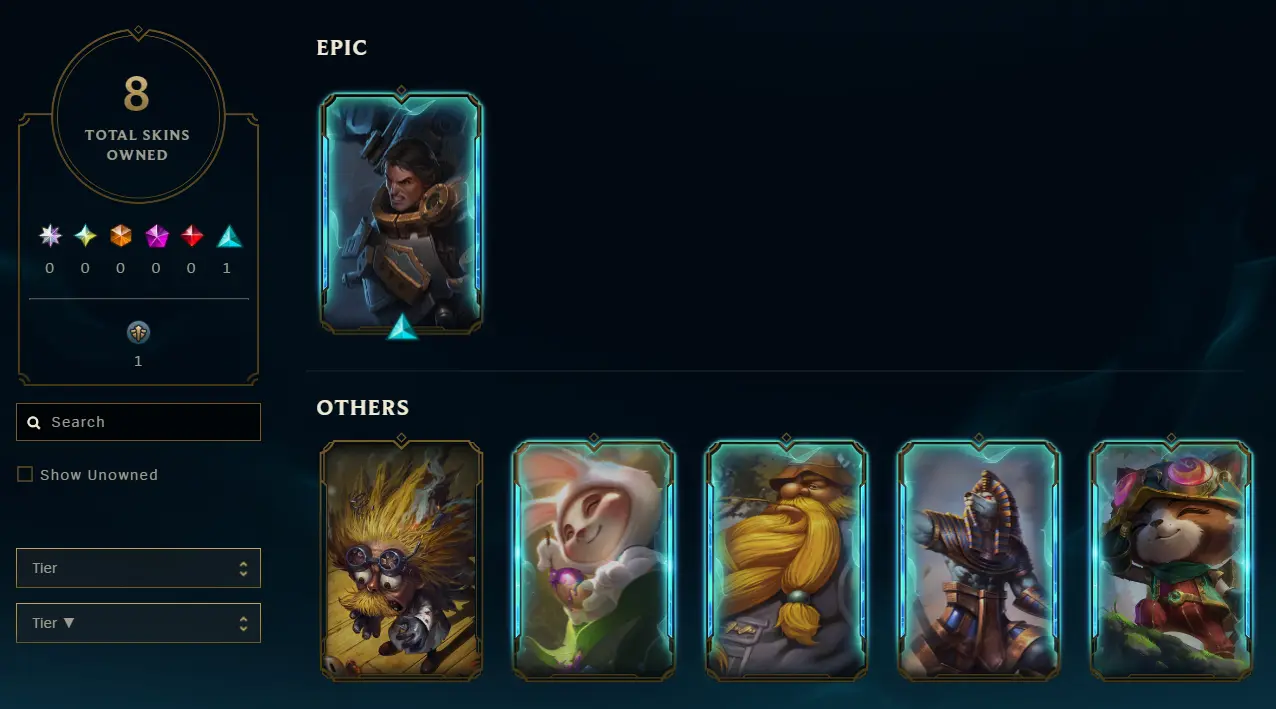
Task: Click the teal Epic triangle tier icon
Action: pos(230,236)
